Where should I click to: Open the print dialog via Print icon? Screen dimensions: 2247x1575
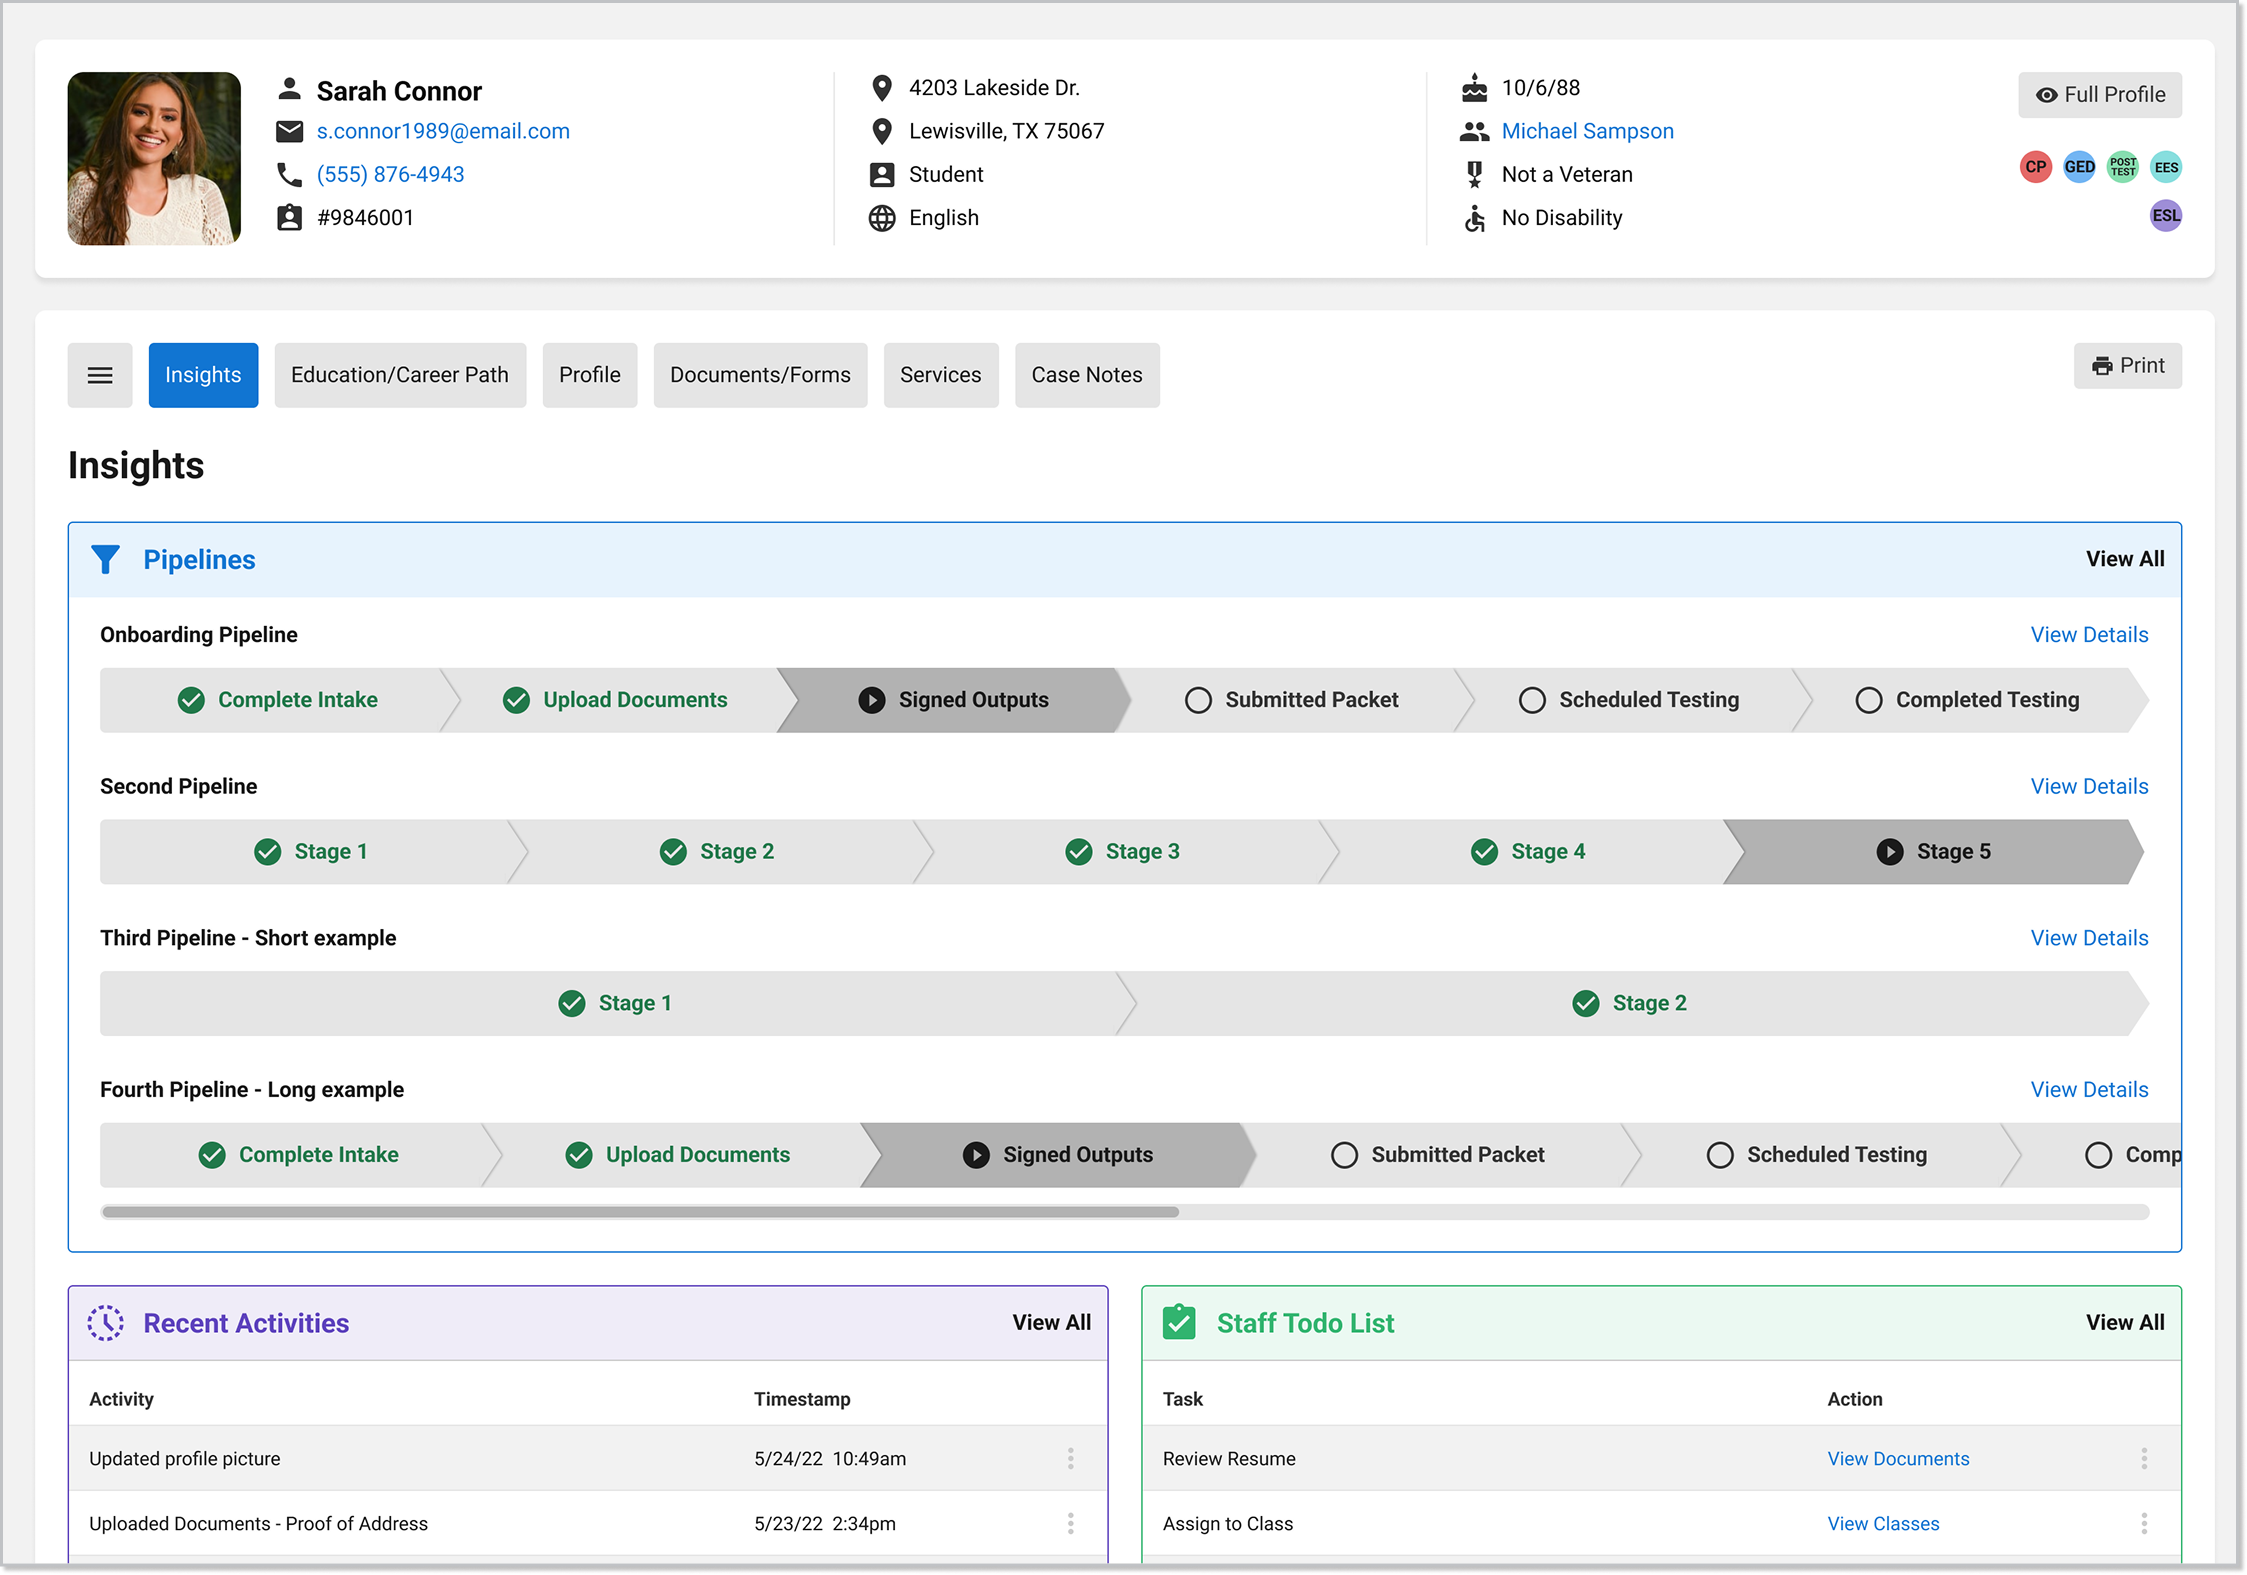tap(2102, 365)
